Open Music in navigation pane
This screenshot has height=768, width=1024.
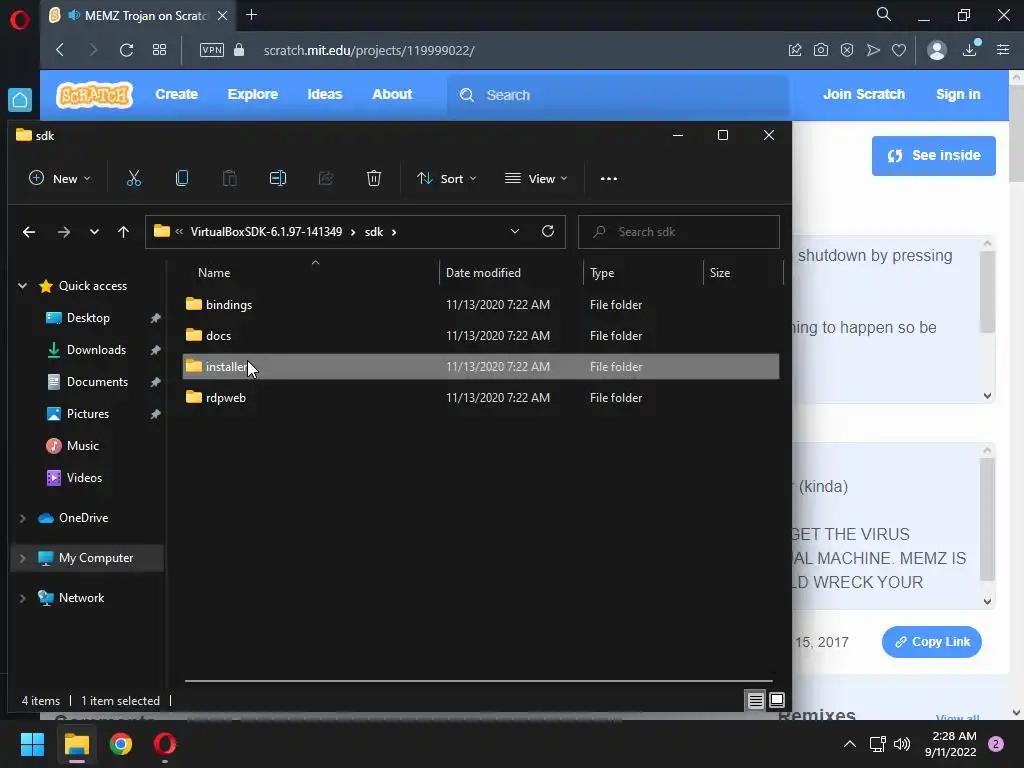[x=82, y=446]
